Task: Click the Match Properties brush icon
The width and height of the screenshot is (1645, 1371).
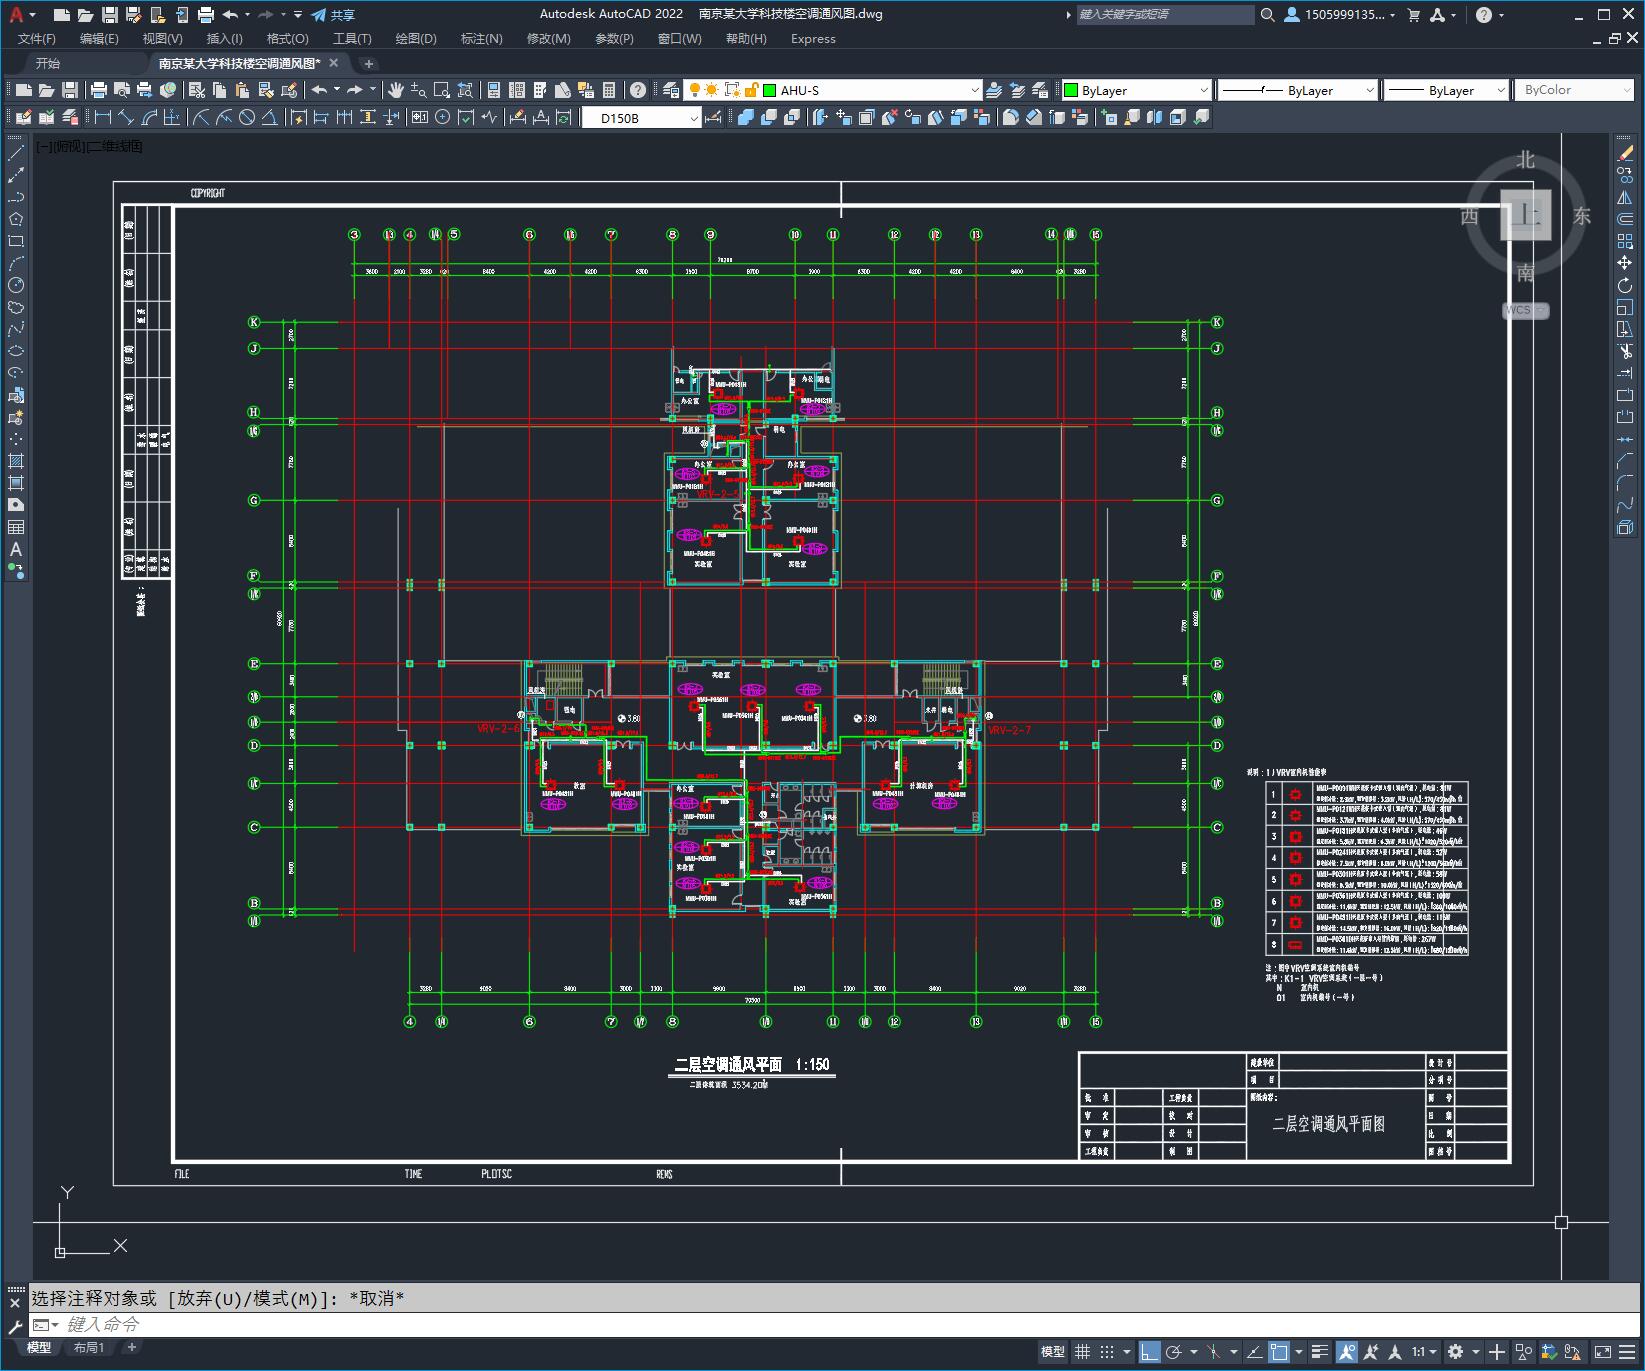Action: [289, 90]
